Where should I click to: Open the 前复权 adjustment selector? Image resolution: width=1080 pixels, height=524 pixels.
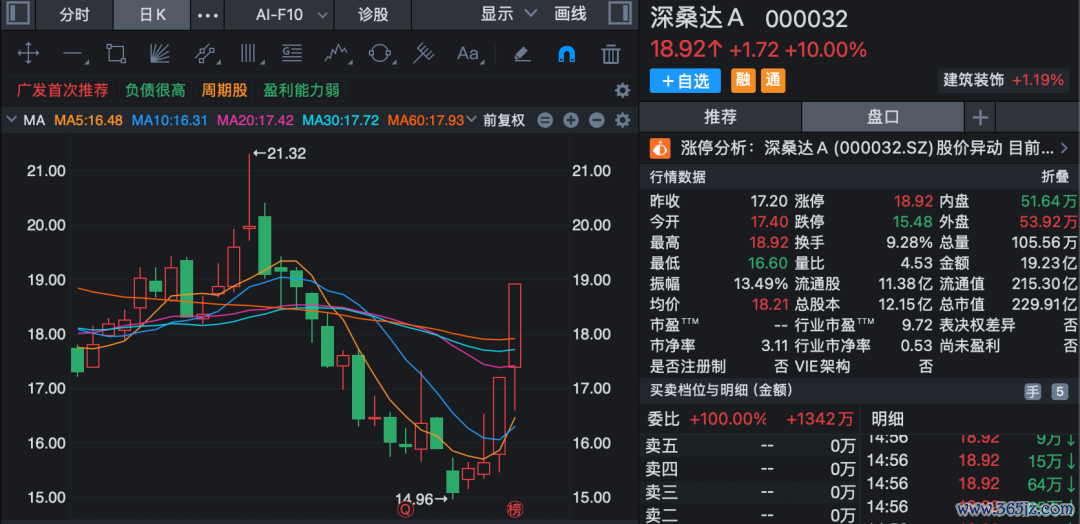[504, 120]
